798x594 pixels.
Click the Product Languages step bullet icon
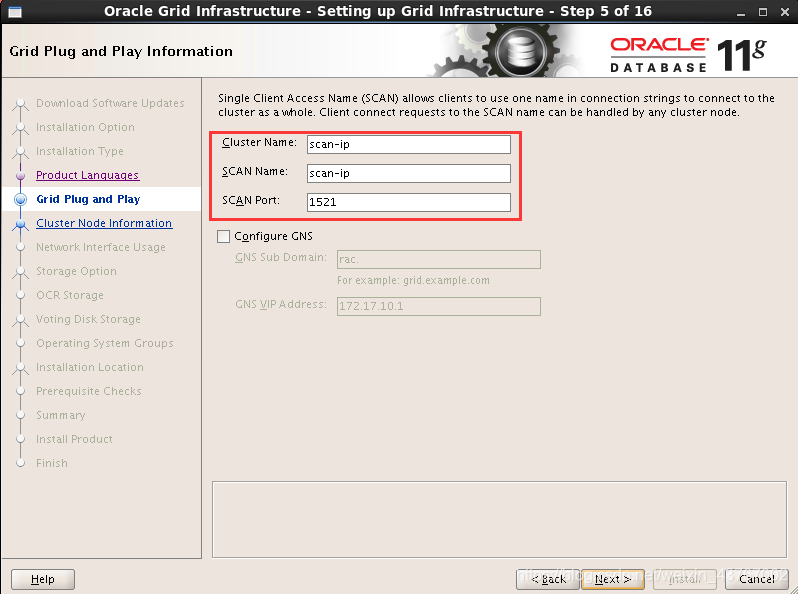pyautogui.click(x=20, y=176)
